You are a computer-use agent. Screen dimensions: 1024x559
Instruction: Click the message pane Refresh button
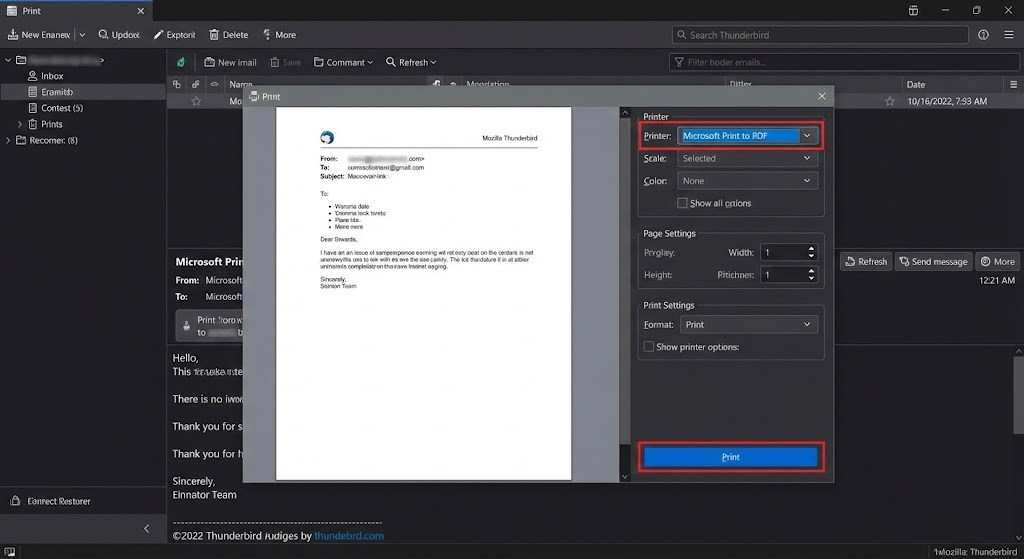point(866,261)
